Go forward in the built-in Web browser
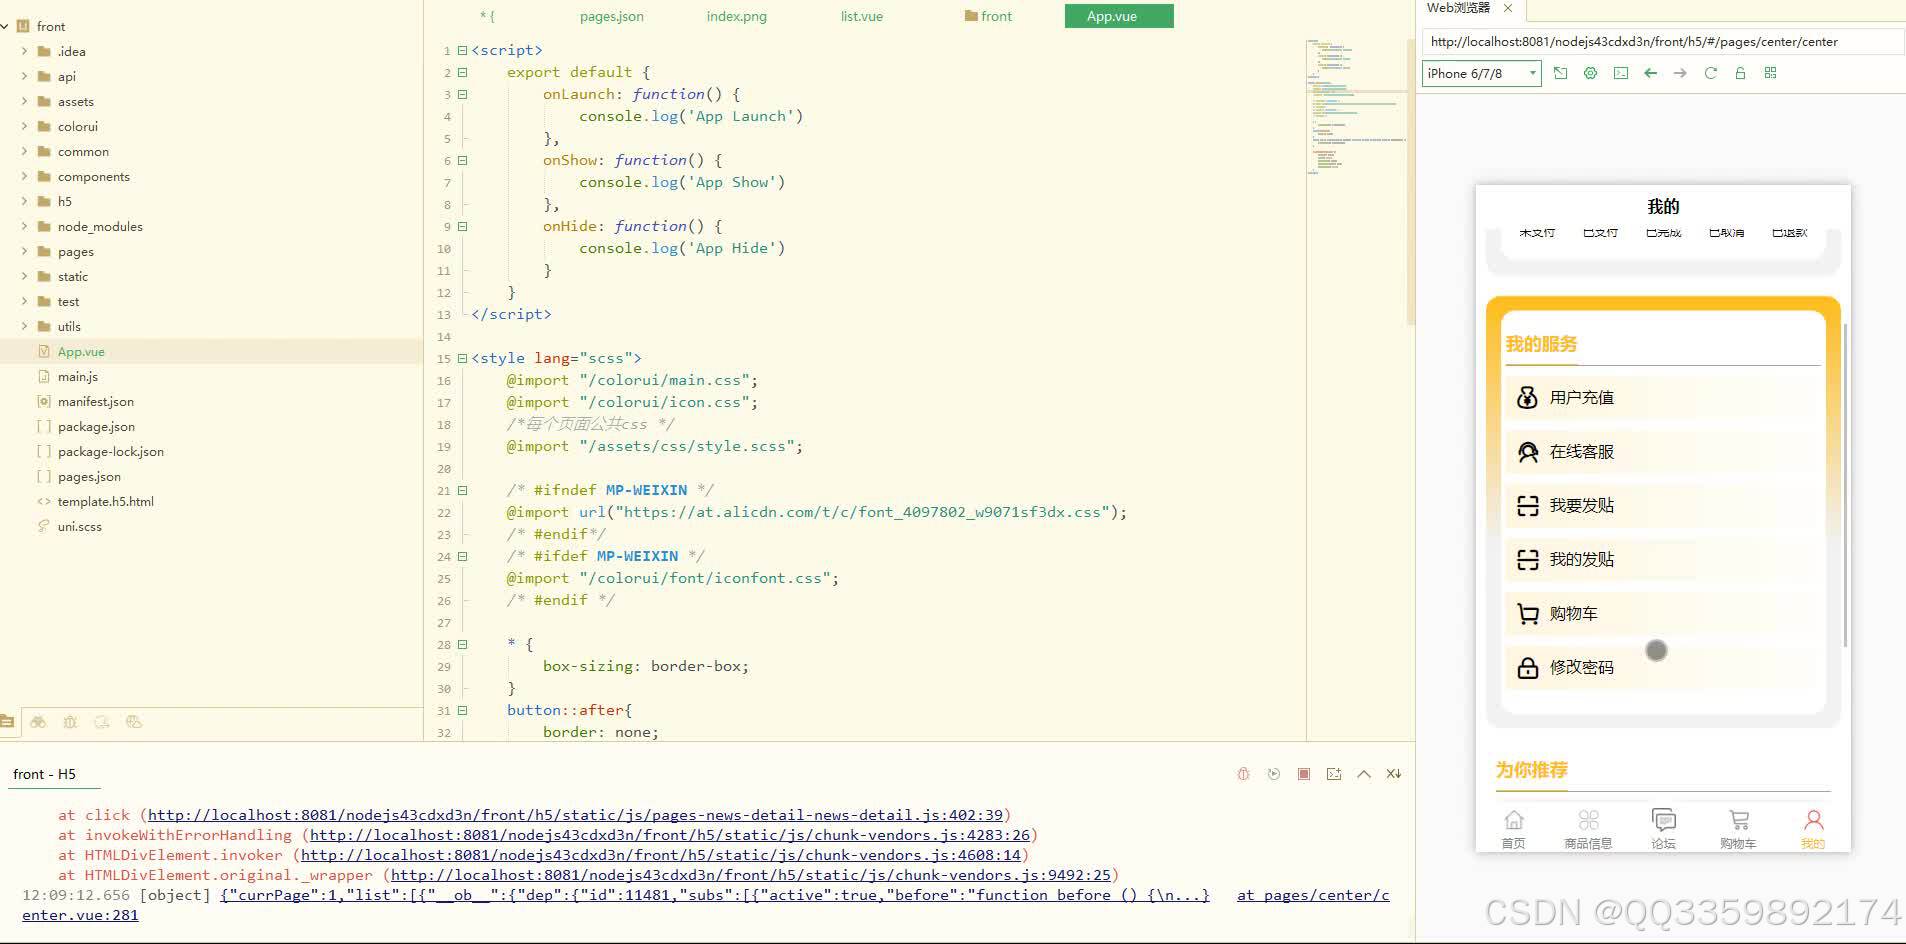 [1680, 73]
